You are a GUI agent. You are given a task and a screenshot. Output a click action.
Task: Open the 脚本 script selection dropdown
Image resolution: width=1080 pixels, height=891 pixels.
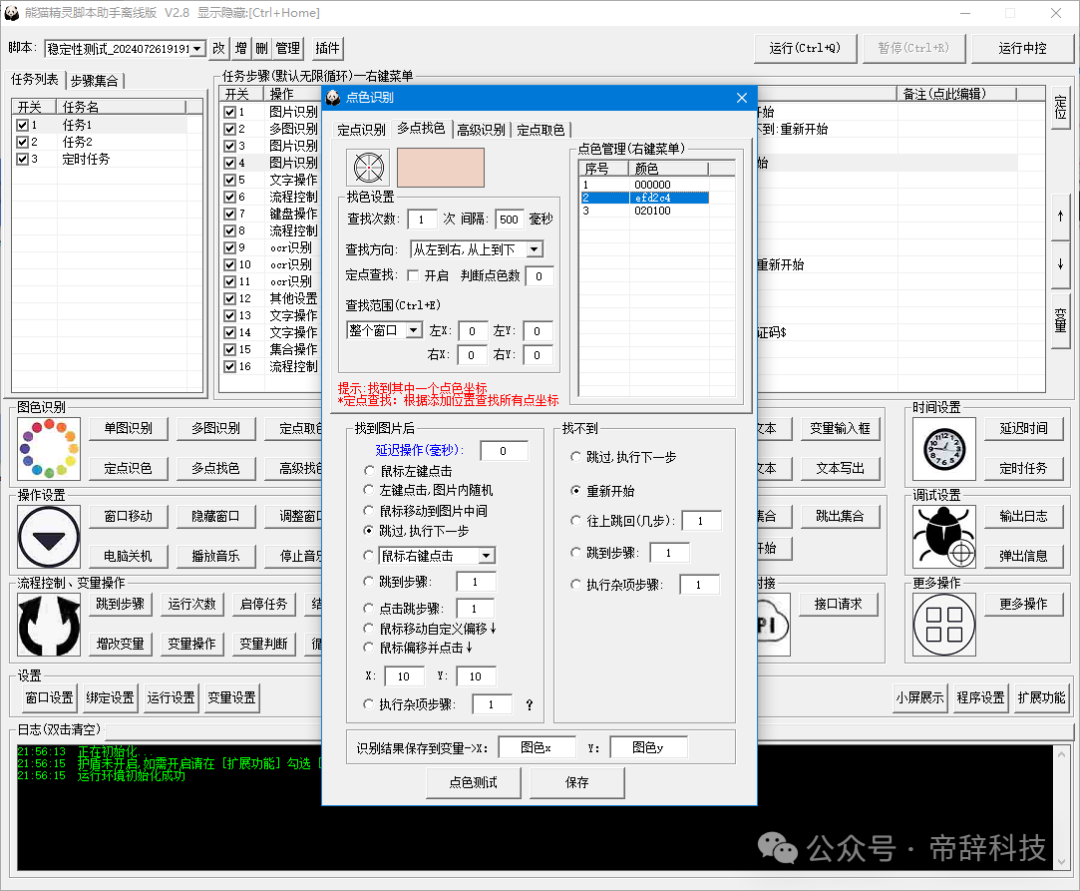[196, 48]
